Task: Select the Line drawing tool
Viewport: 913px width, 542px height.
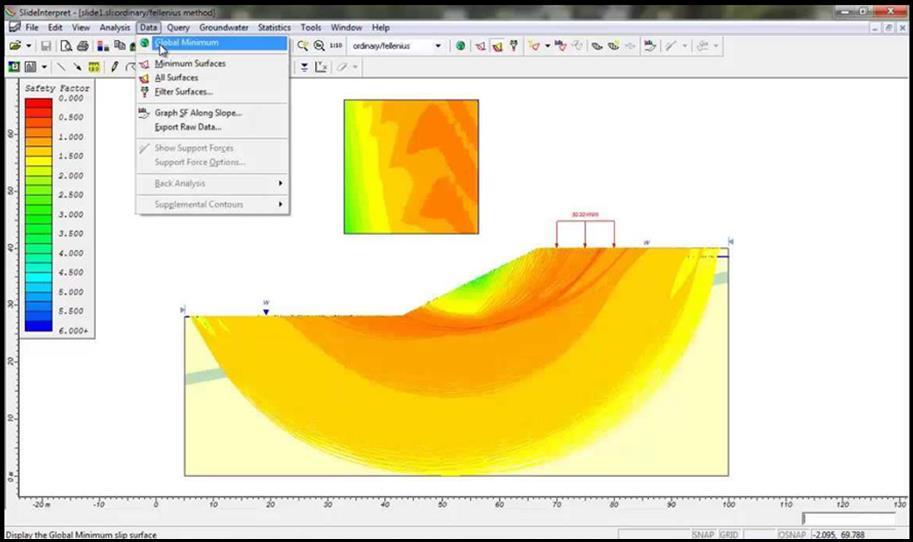Action: click(61, 67)
